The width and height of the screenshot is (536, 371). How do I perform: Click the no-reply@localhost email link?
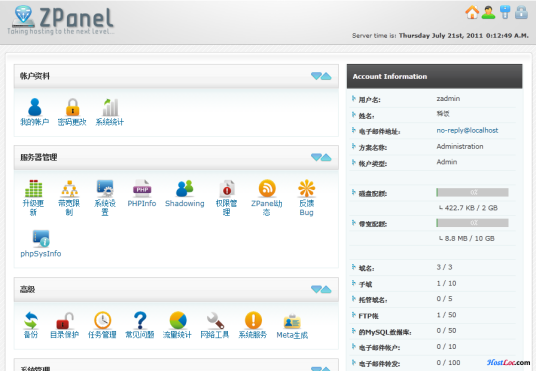pos(467,130)
